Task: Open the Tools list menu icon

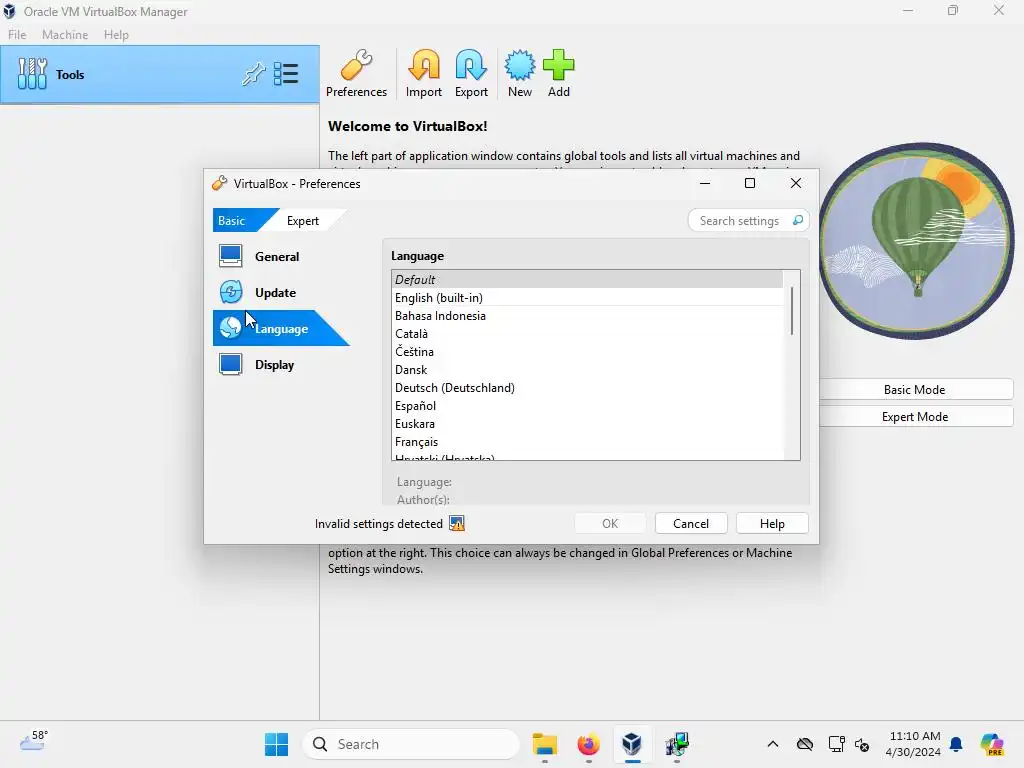Action: click(286, 74)
